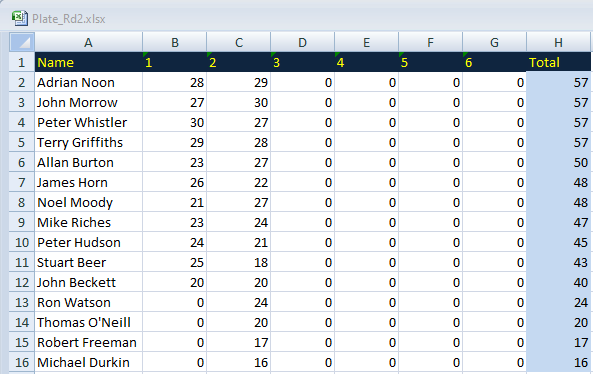Click the Name header cell
593x374 pixels.
(x=88, y=62)
